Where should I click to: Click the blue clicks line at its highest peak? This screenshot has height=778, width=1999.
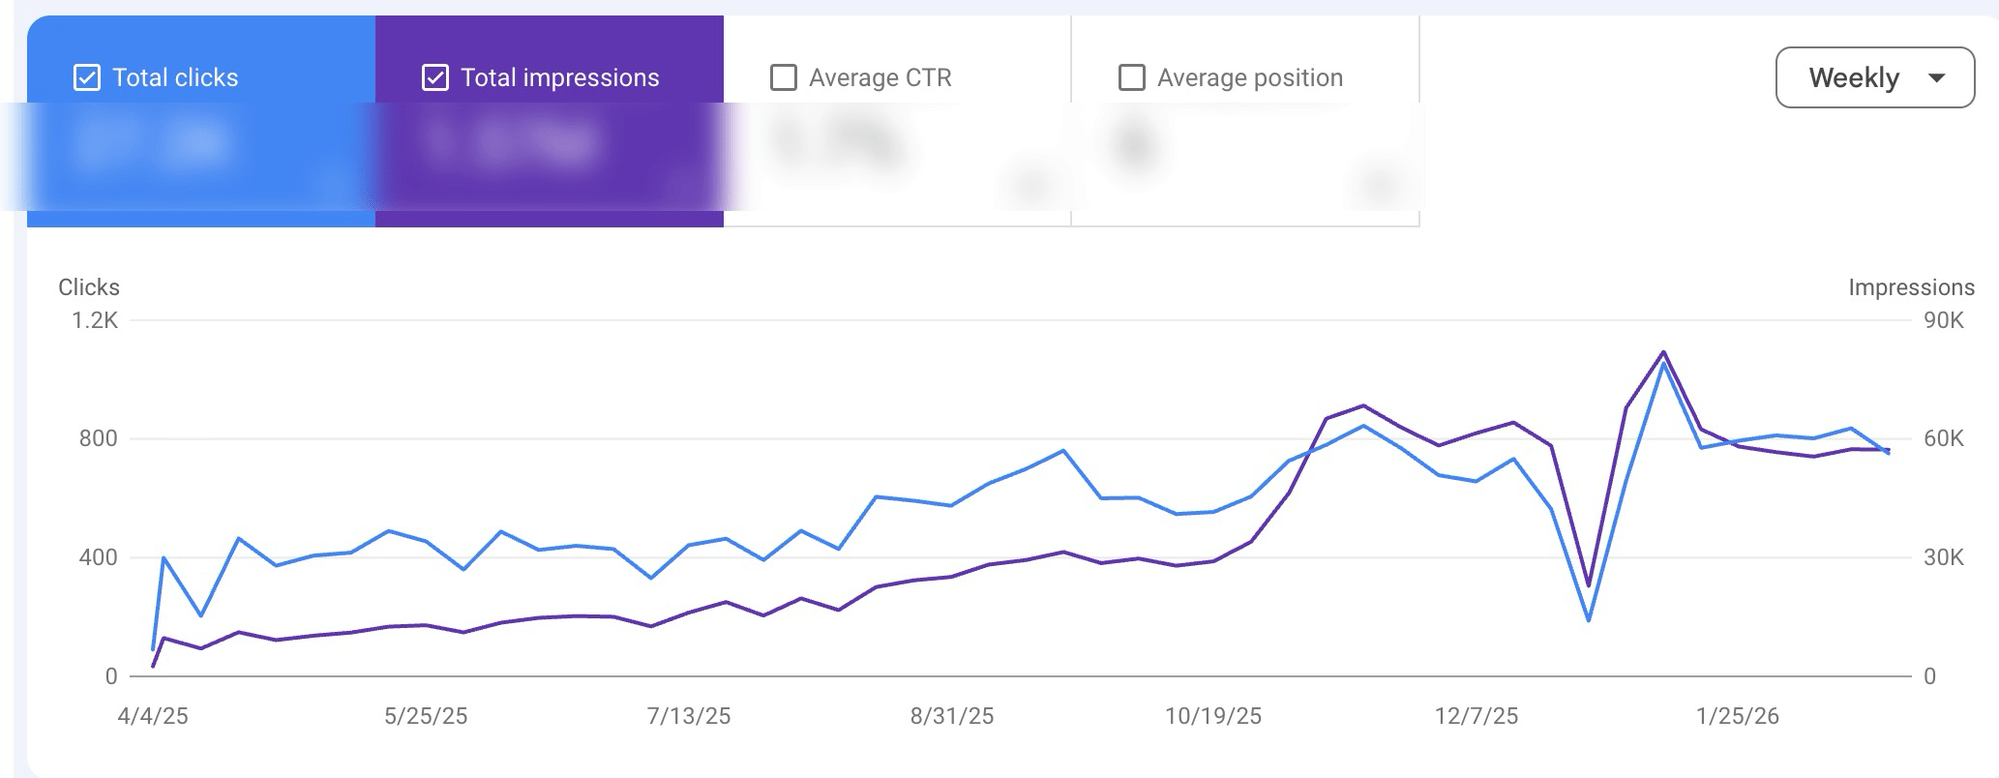click(1662, 362)
